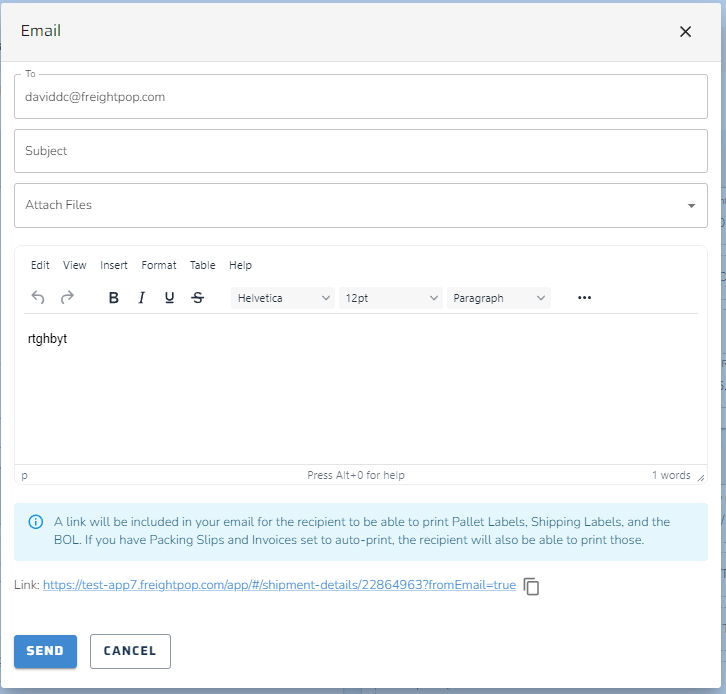The height and width of the screenshot is (694, 726).
Task: Click 'Press Alt+0 for help' text
Action: (x=356, y=475)
